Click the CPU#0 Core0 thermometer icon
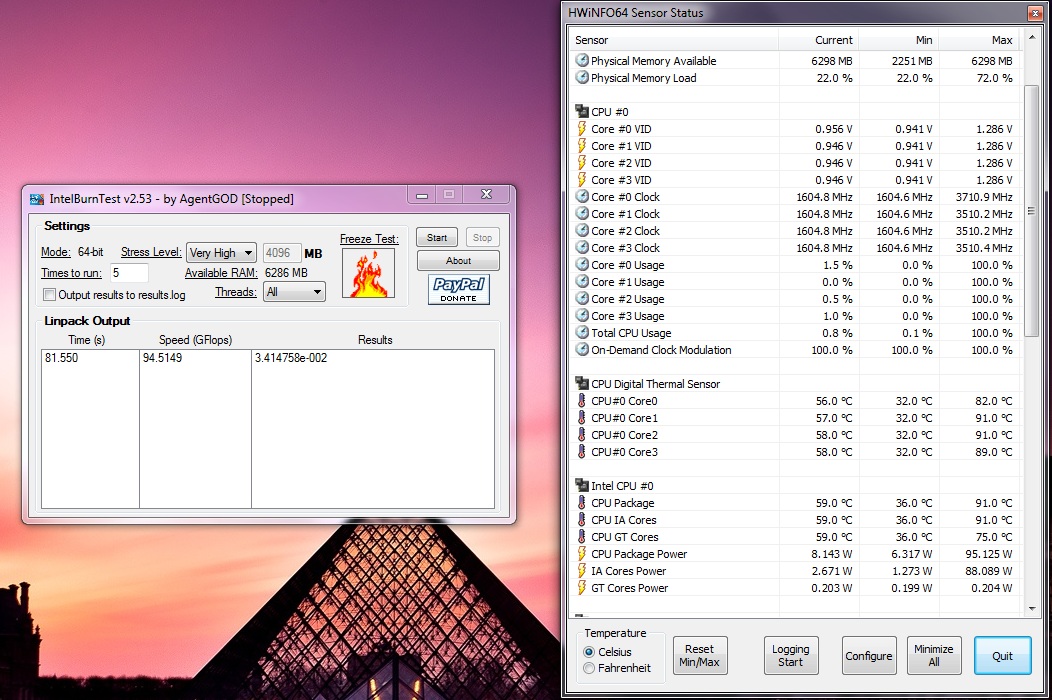The height and width of the screenshot is (700, 1052). point(582,401)
